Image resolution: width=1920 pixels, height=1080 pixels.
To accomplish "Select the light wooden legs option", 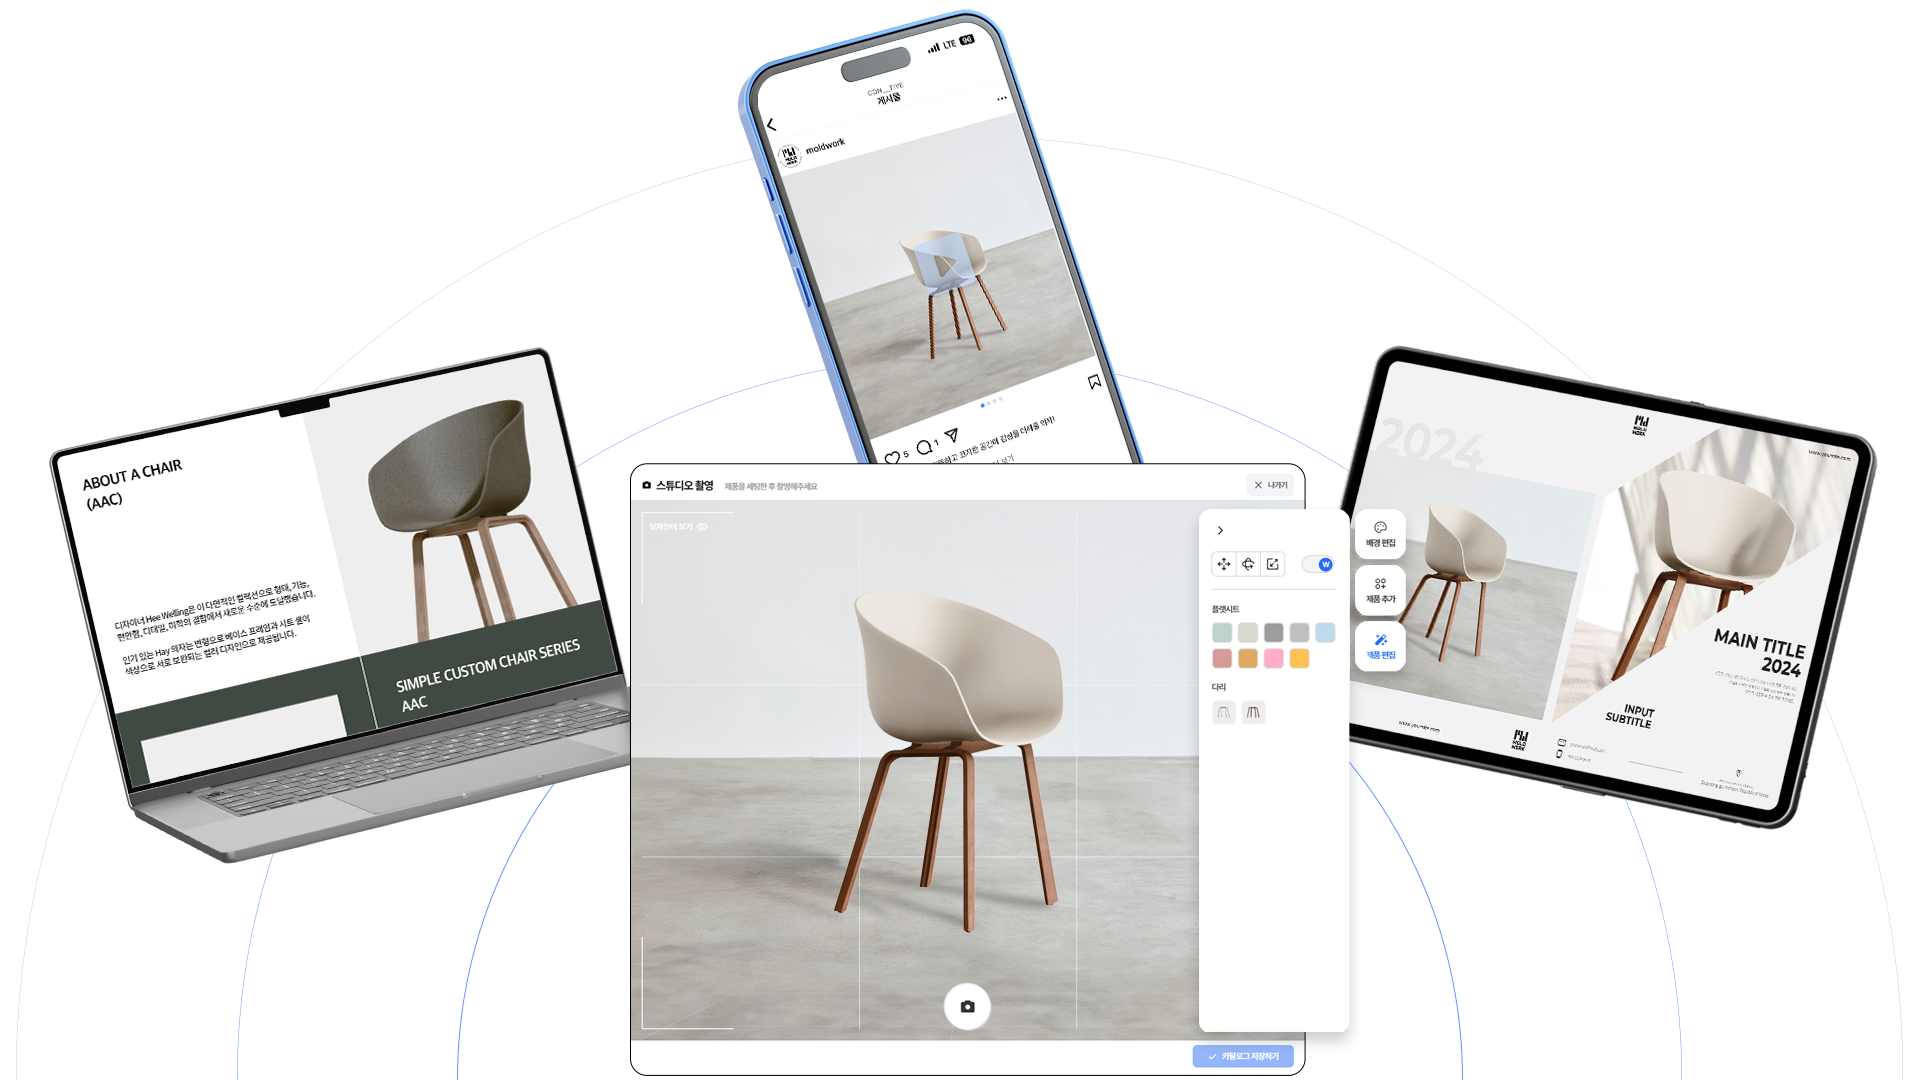I will click(1223, 712).
